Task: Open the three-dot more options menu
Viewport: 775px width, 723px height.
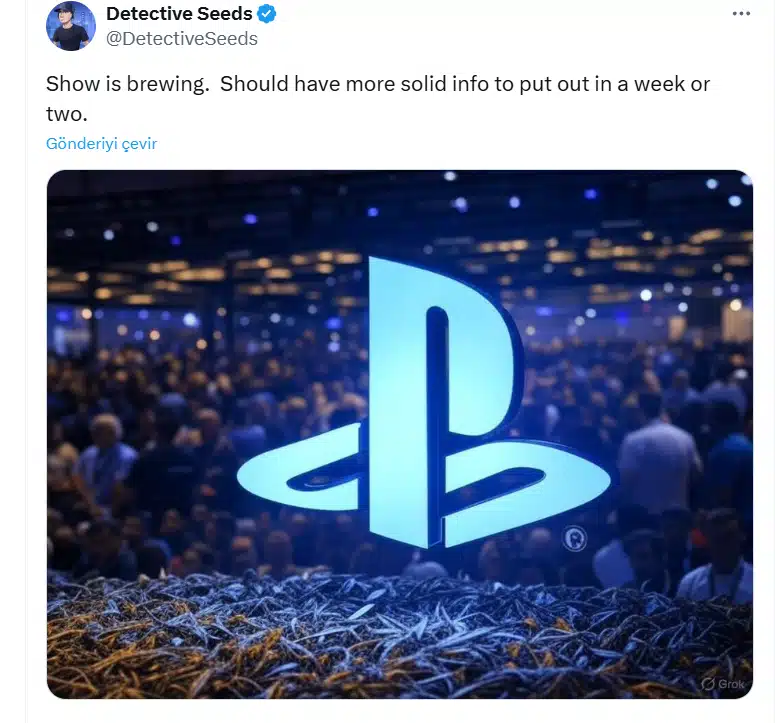Action: [x=741, y=14]
